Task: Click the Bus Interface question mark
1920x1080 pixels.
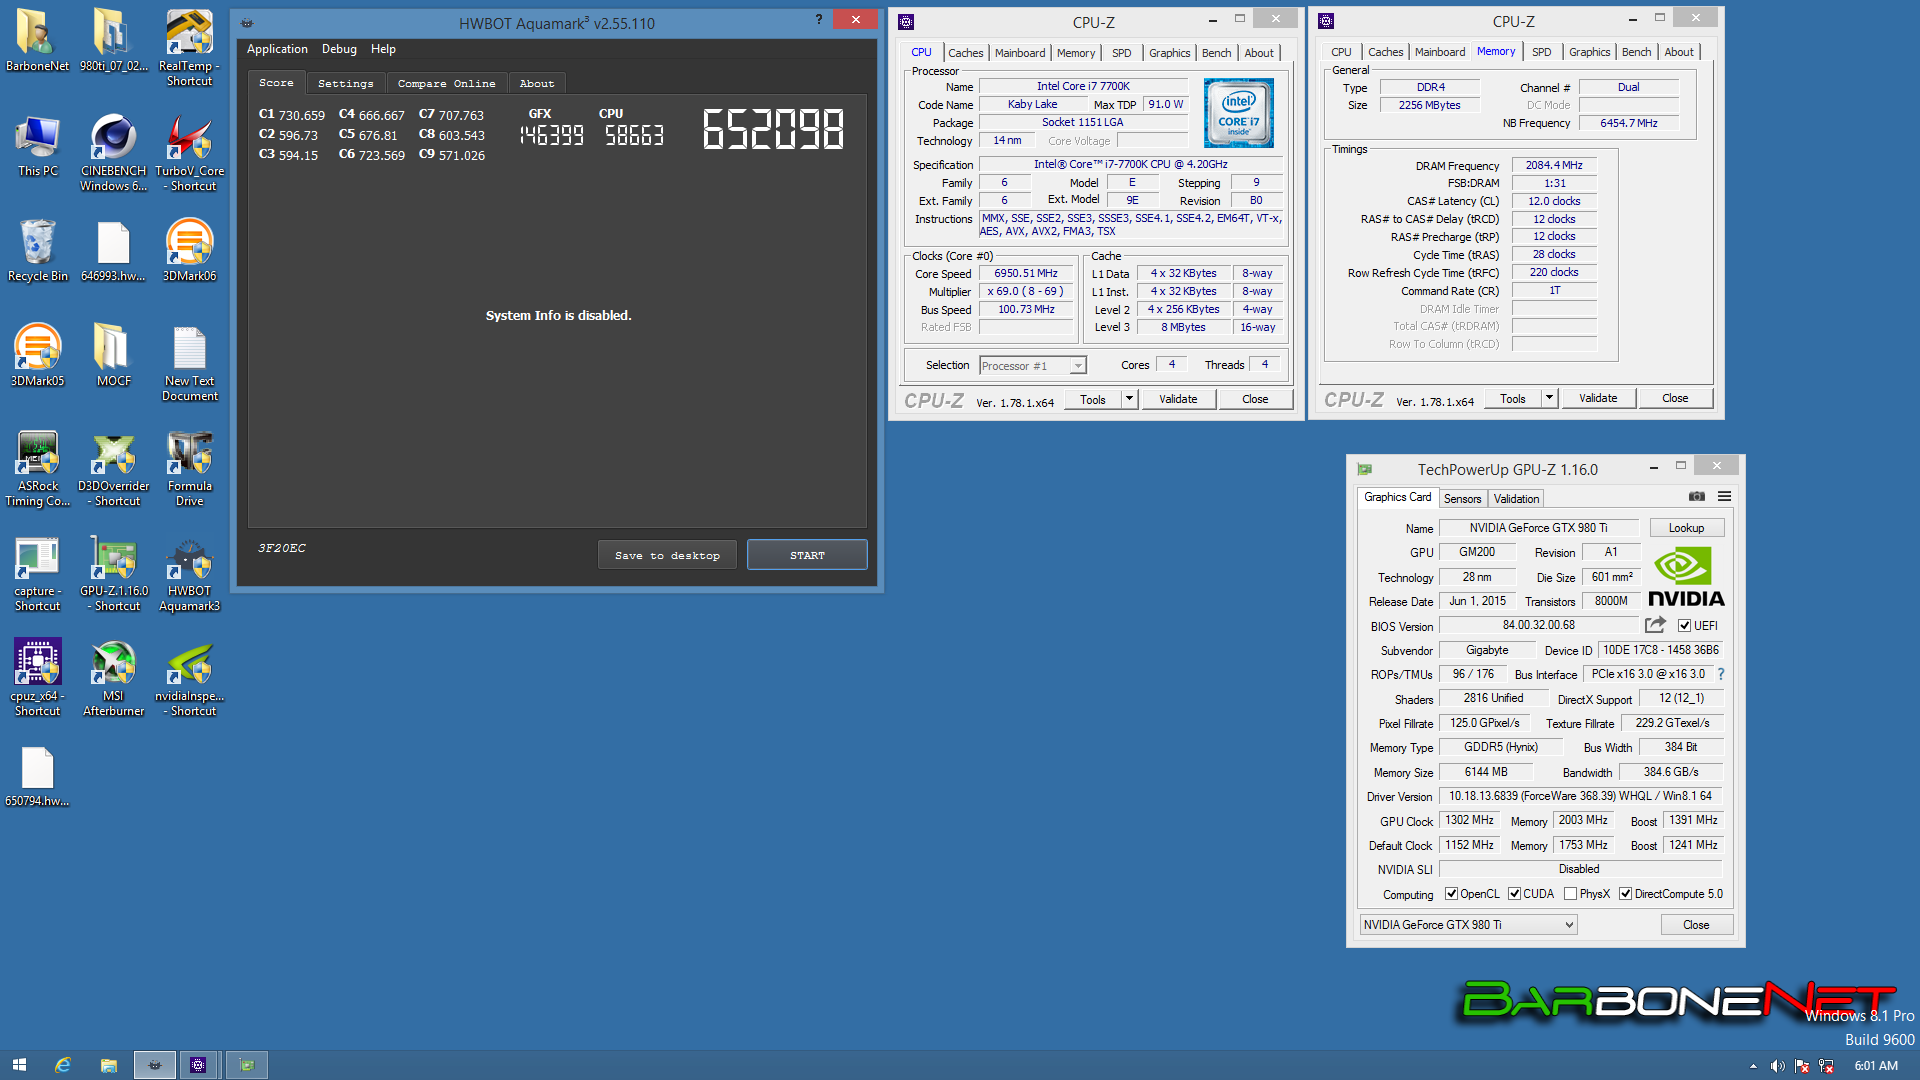Action: (1721, 674)
